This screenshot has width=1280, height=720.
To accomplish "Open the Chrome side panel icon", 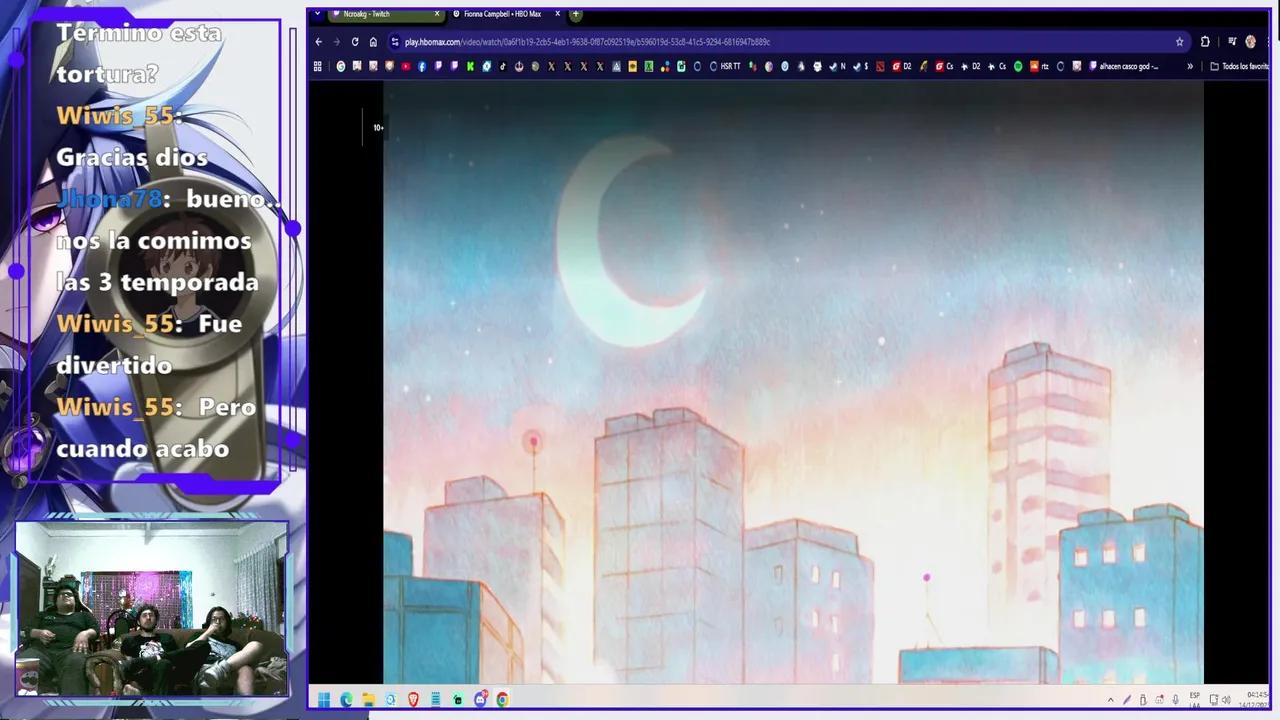I will coord(1233,42).
